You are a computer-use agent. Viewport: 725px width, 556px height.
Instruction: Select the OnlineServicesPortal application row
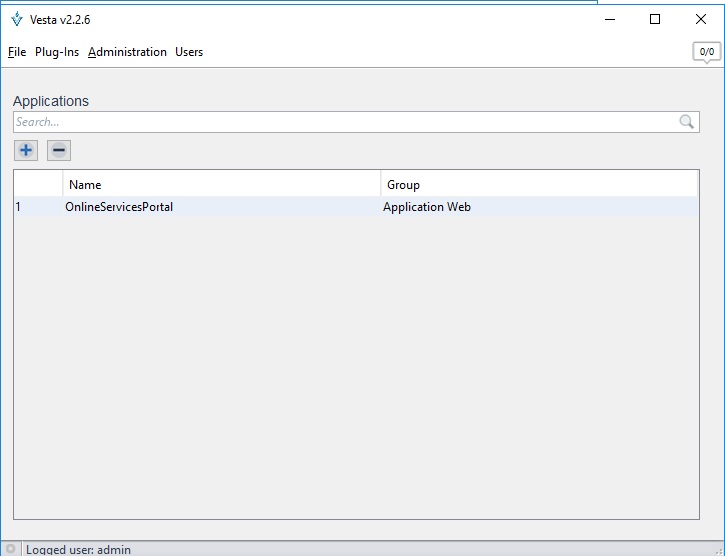tap(119, 207)
